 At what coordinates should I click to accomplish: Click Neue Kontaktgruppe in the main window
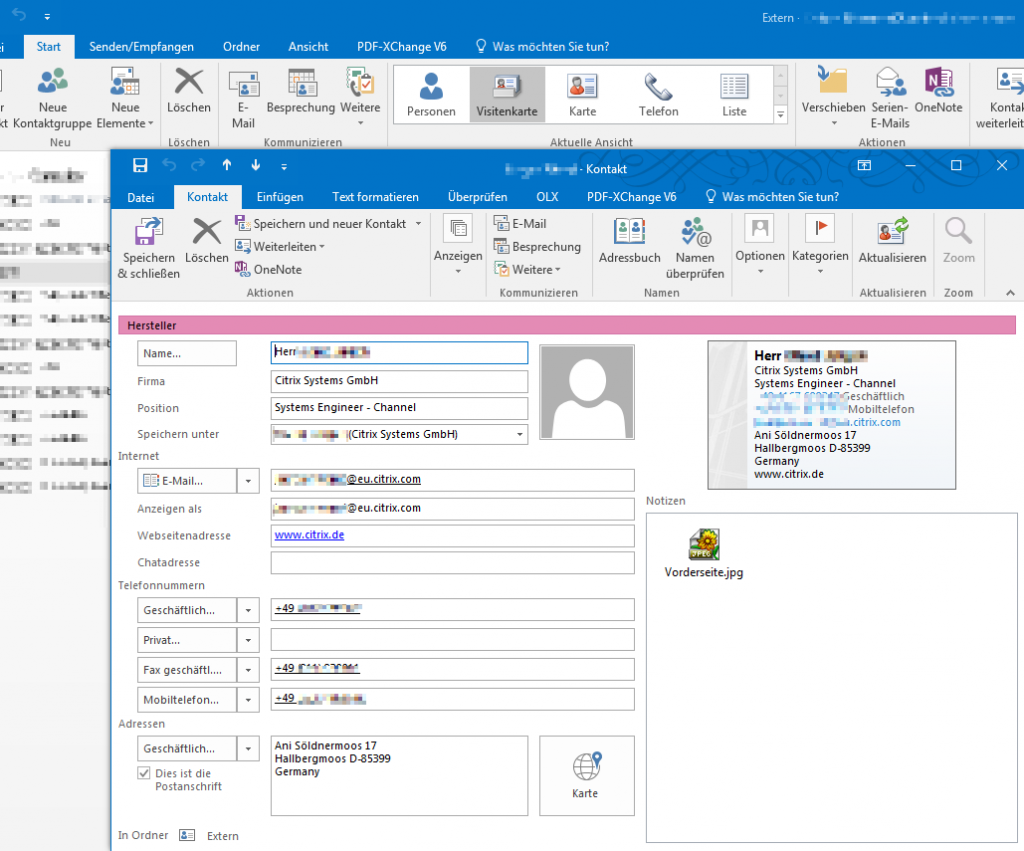[52, 98]
